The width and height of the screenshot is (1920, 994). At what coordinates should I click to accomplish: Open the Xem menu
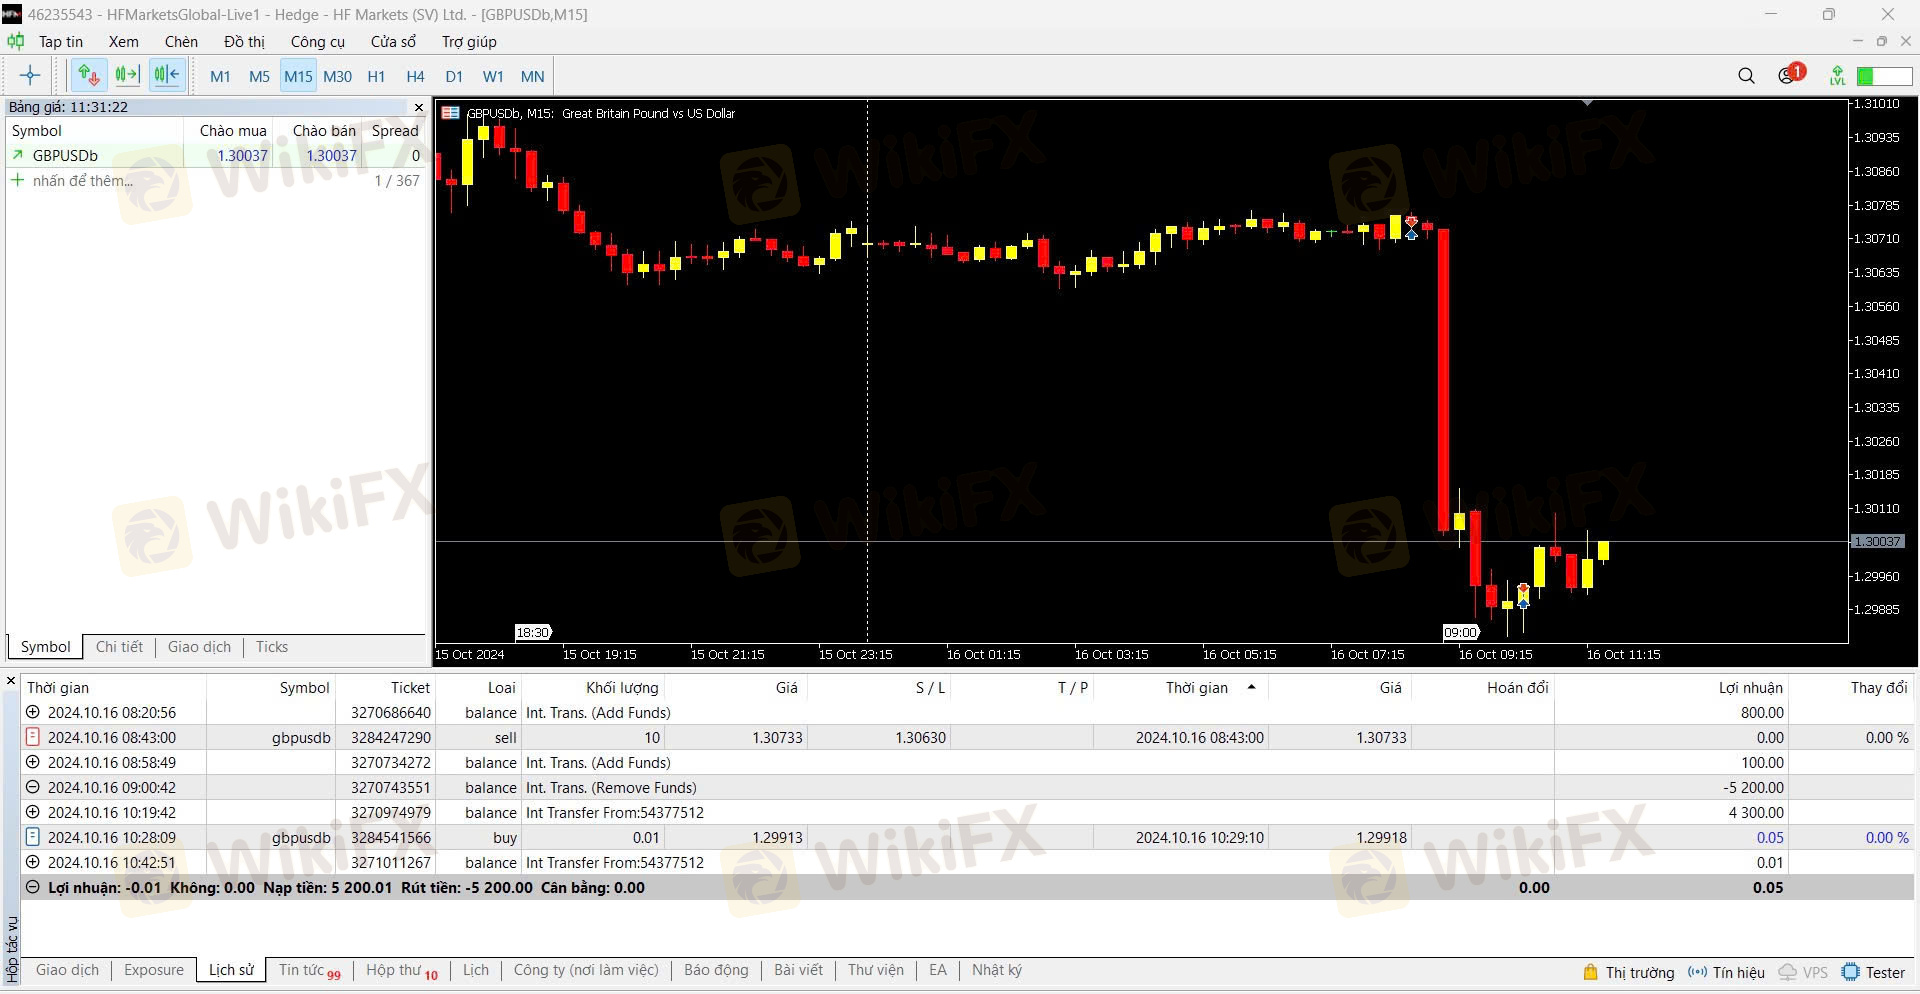(x=123, y=41)
